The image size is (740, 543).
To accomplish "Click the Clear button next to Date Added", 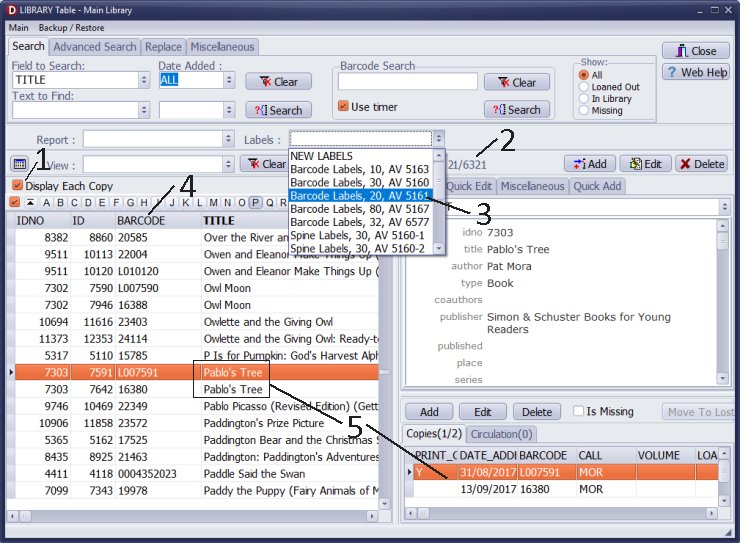I will click(278, 82).
